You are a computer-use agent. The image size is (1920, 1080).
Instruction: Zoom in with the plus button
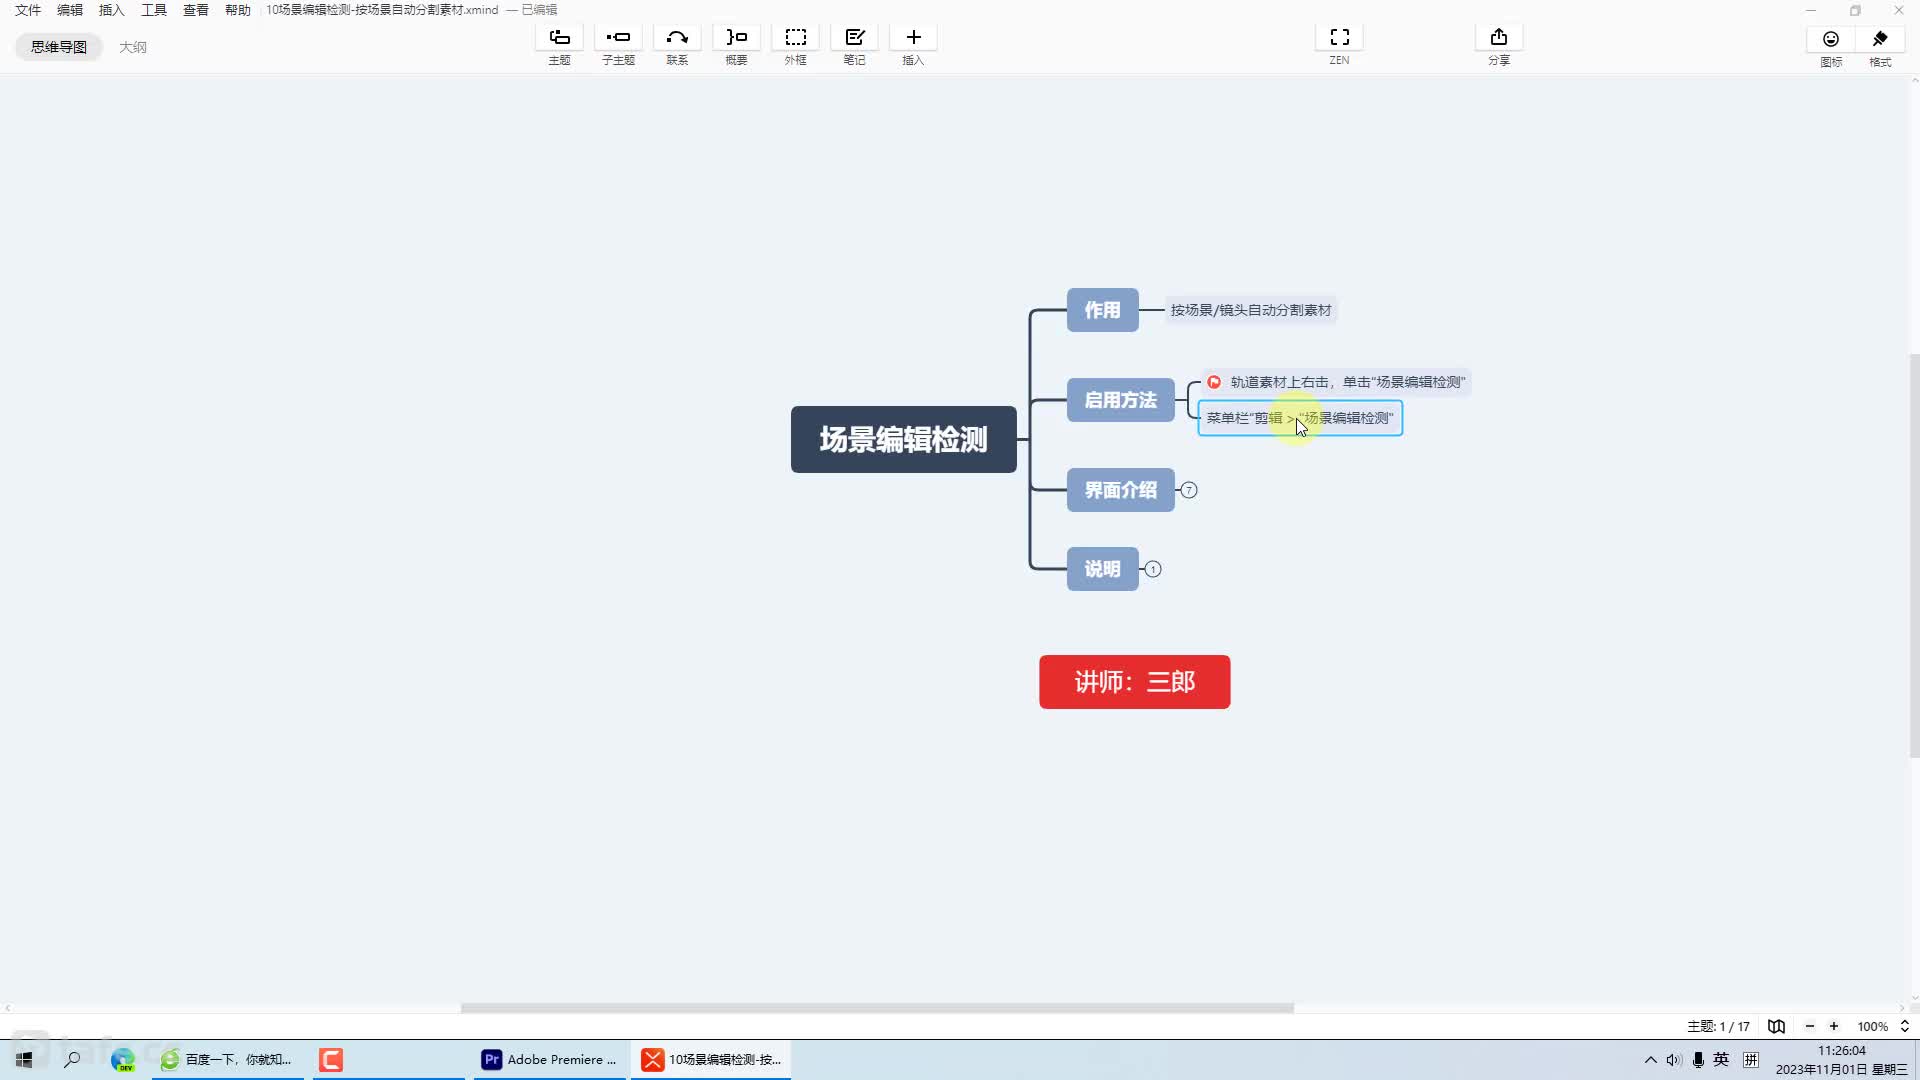tap(1834, 1026)
